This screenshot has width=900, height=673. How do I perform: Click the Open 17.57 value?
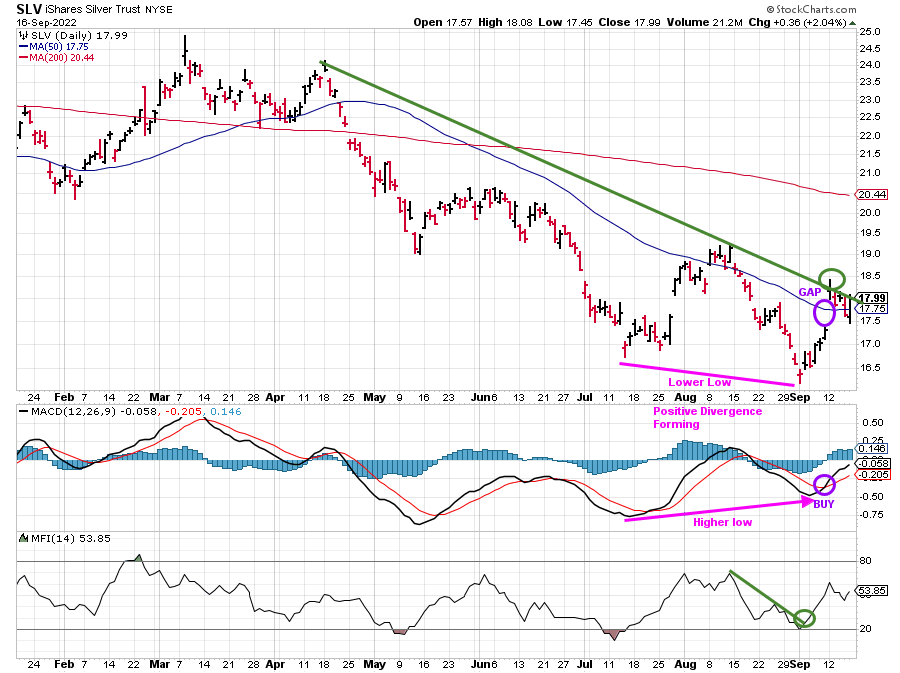click(443, 22)
